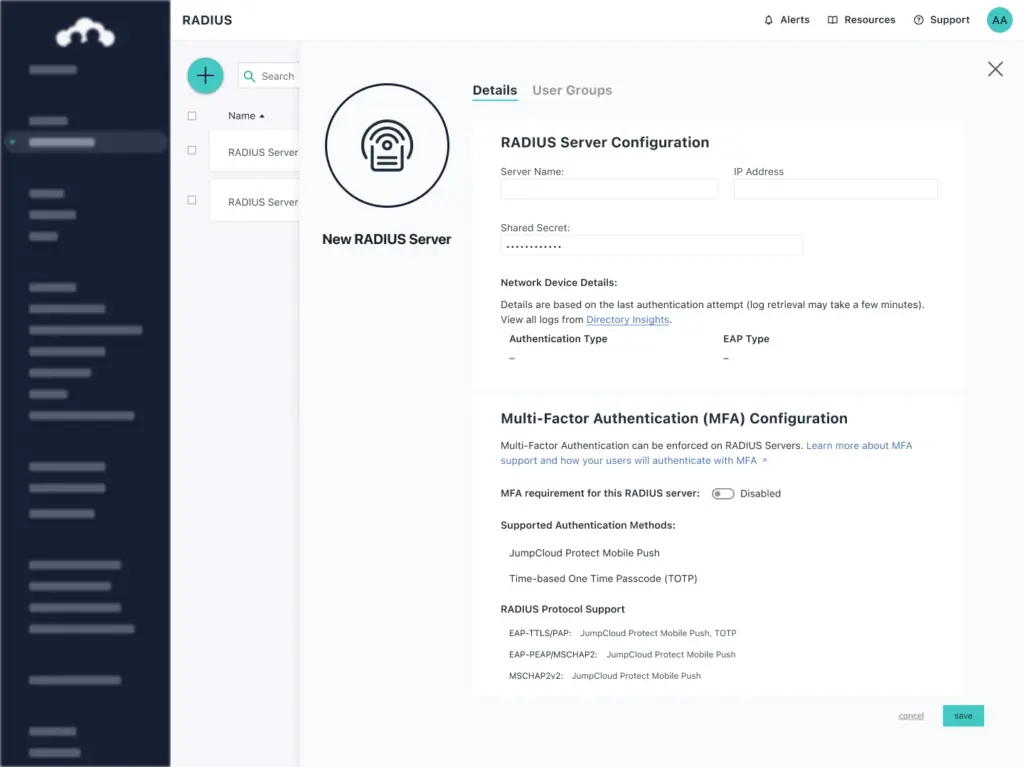This screenshot has width=1024, height=767.
Task: Click the RADIUS Protocol Support label
Action: tap(562, 610)
